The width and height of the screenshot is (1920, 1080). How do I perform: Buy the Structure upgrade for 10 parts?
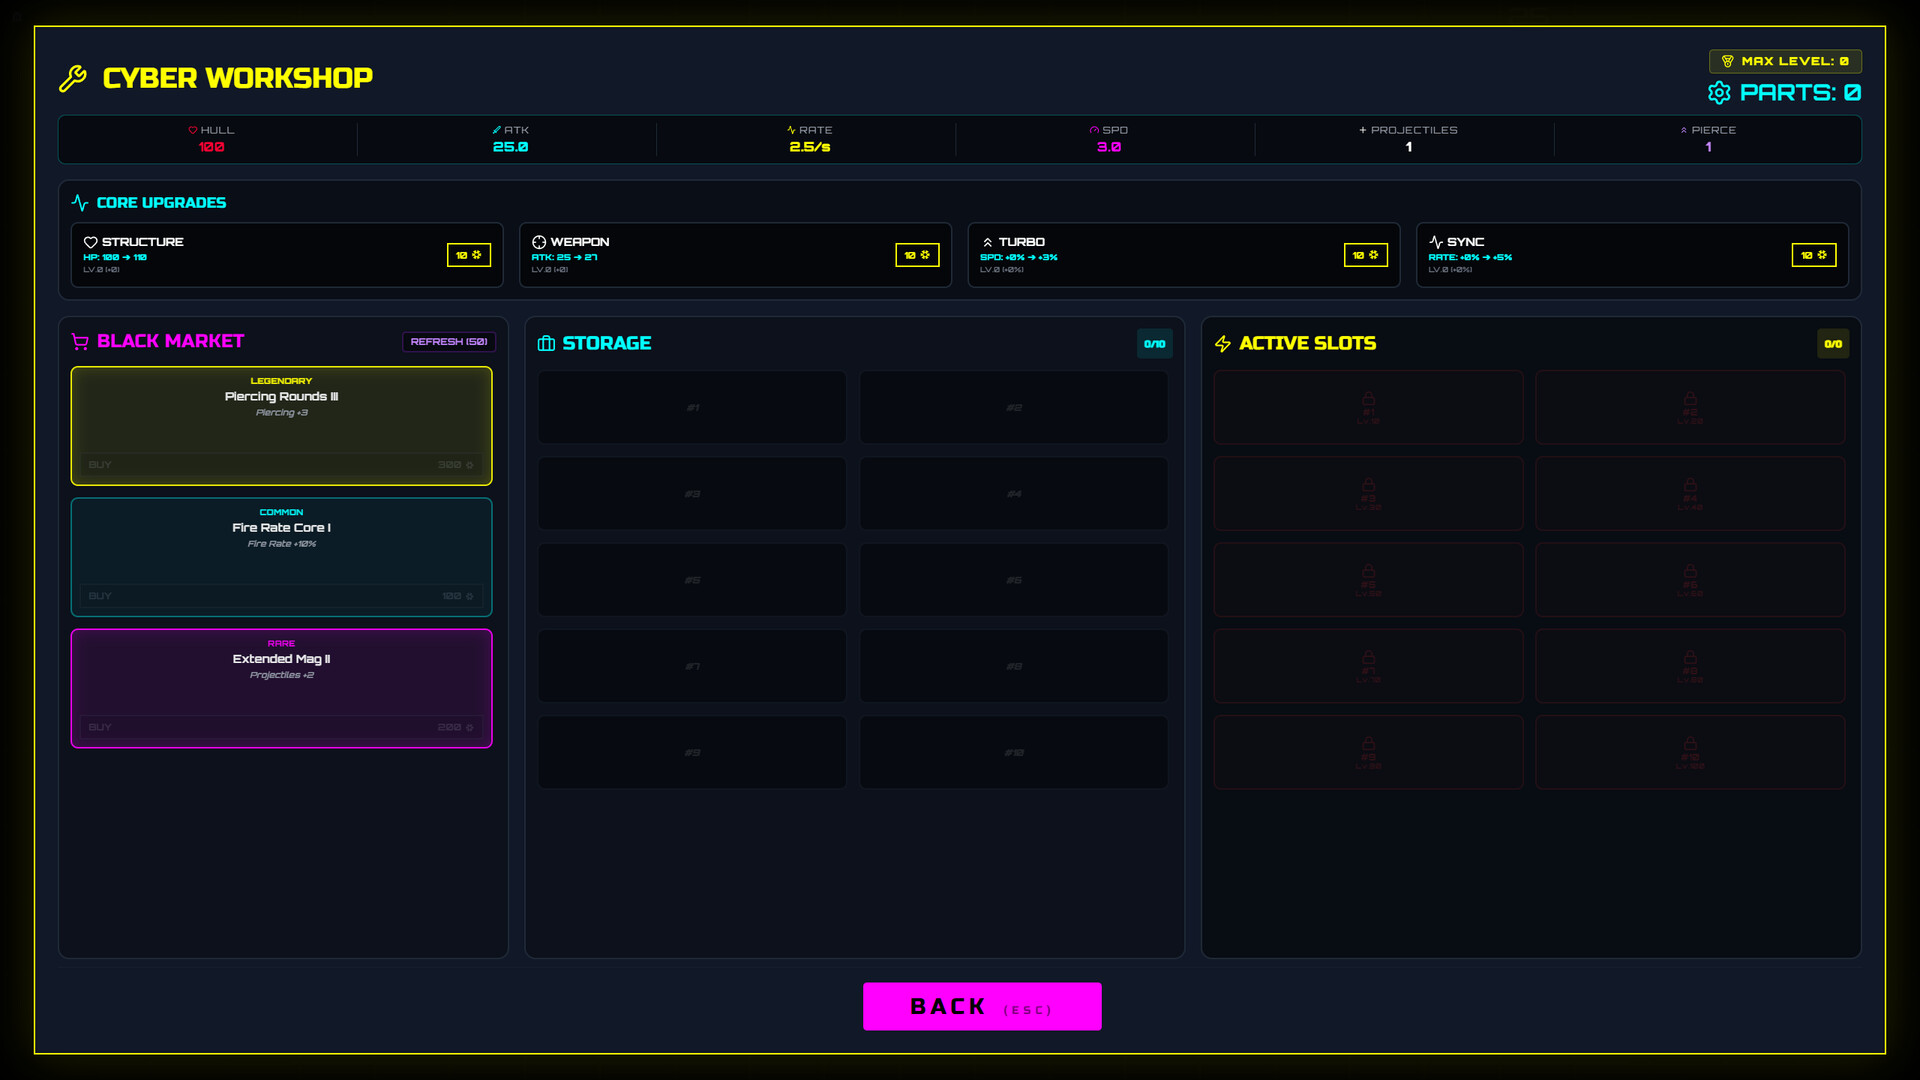point(468,255)
